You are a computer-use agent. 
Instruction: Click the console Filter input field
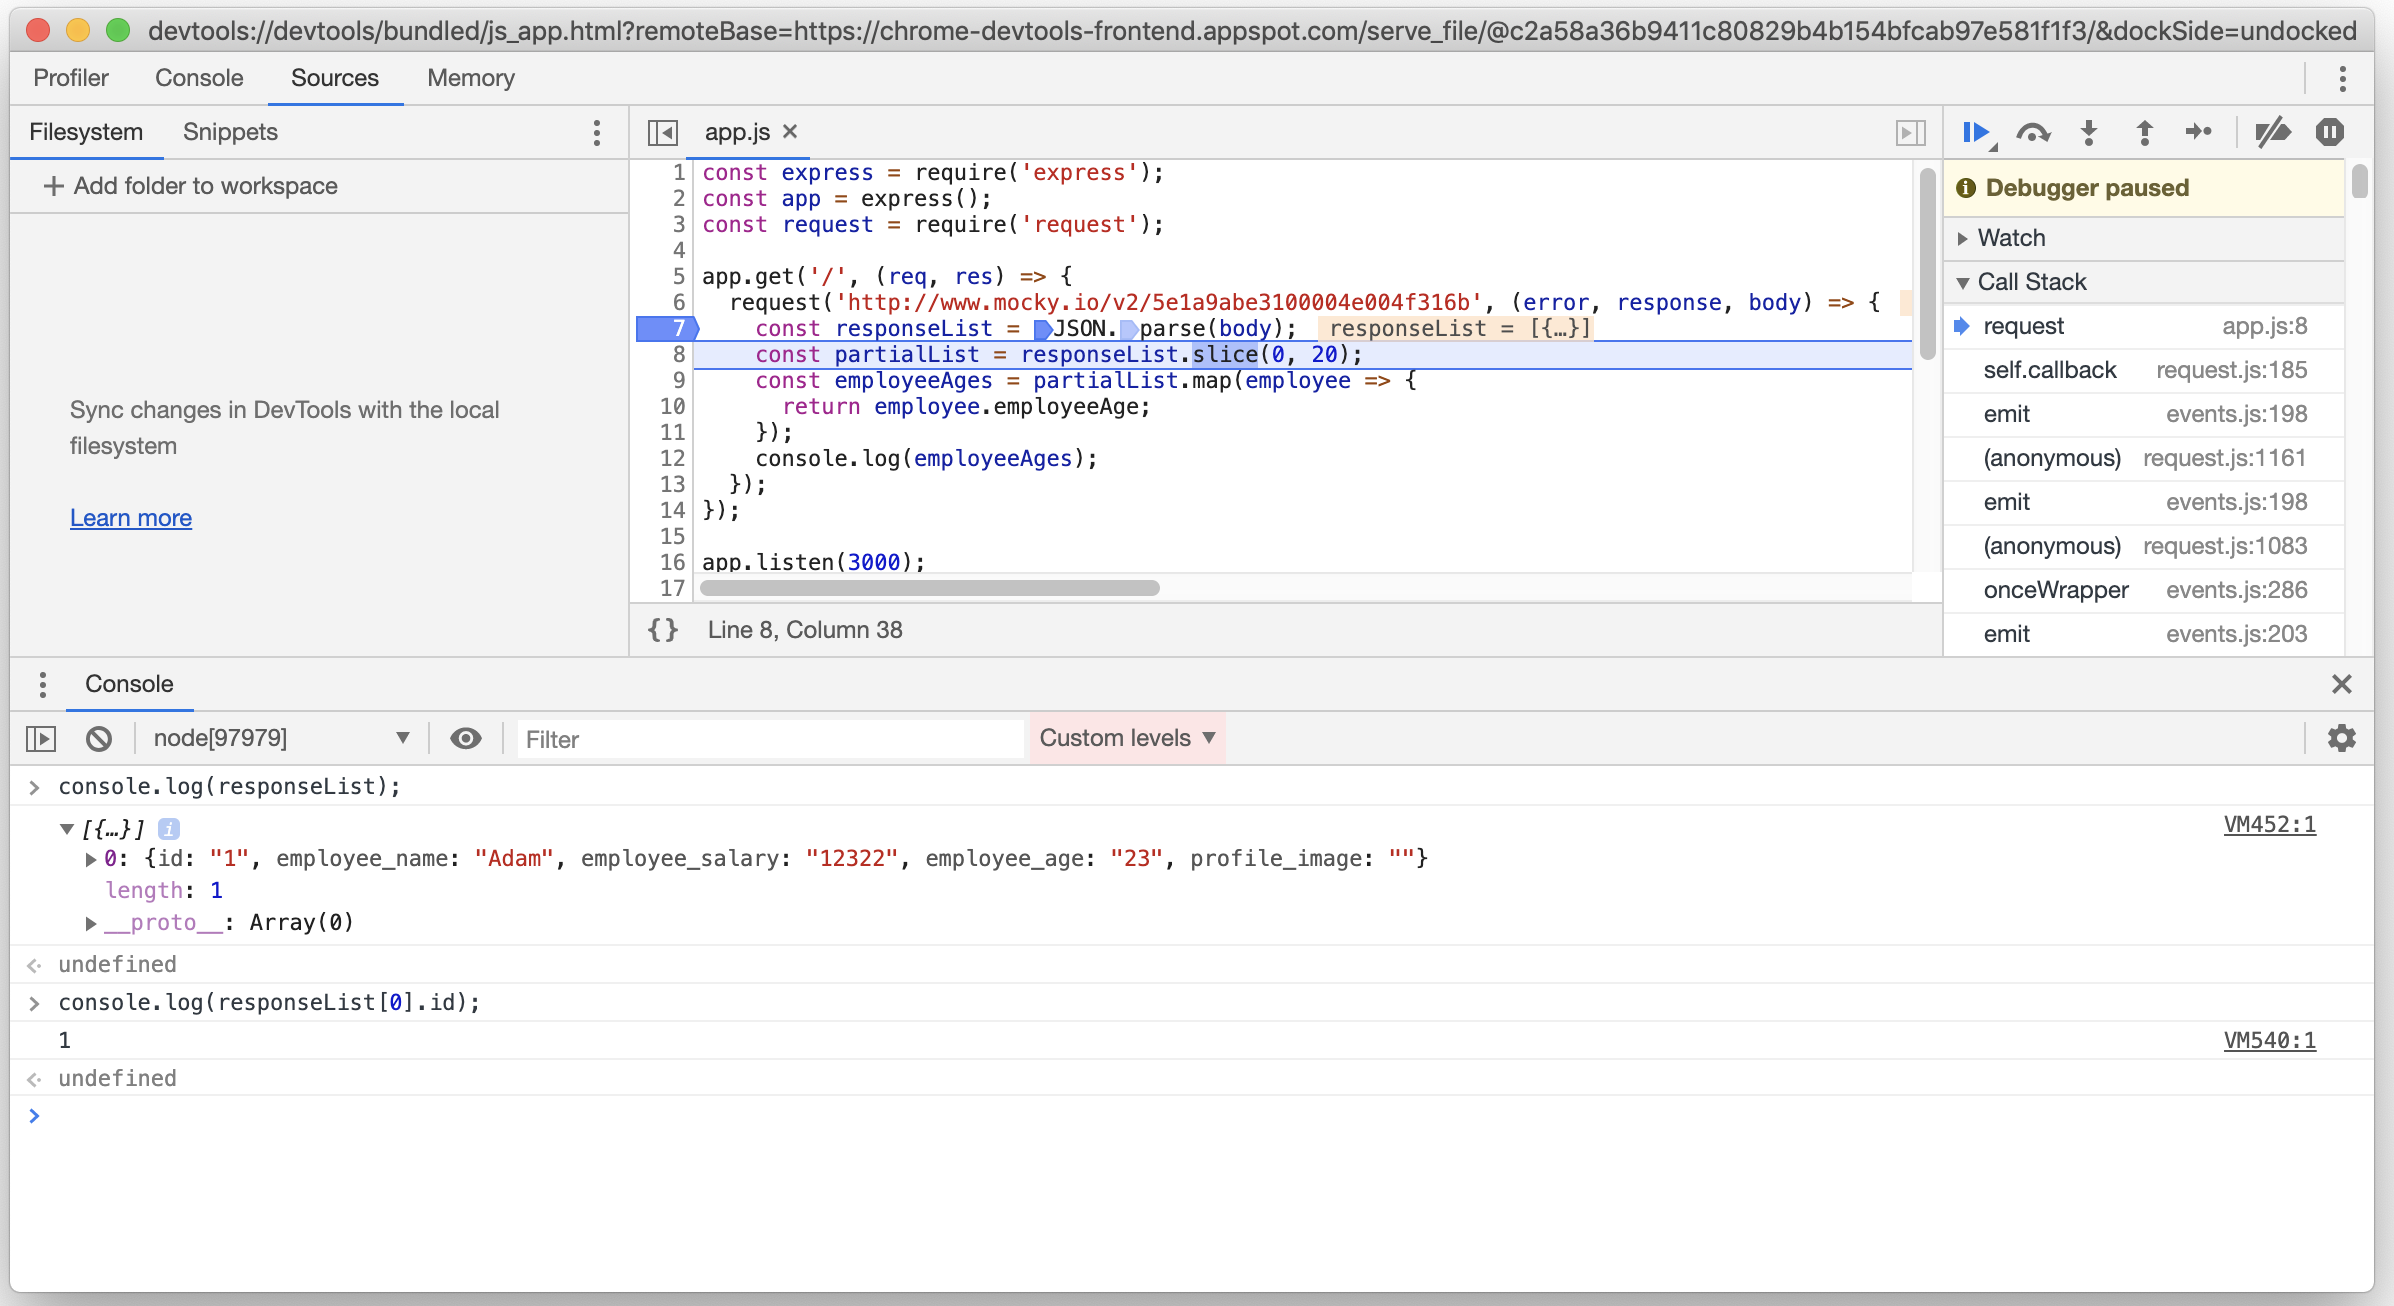[x=770, y=739]
